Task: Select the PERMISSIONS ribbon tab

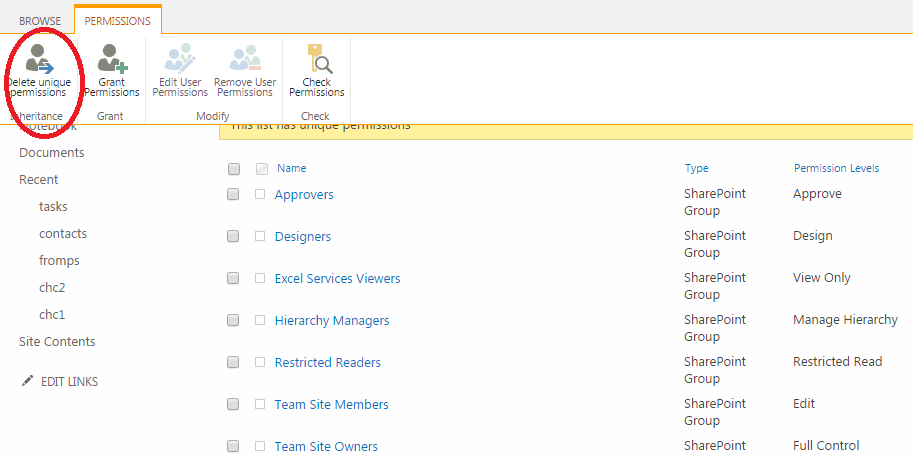Action: [118, 21]
